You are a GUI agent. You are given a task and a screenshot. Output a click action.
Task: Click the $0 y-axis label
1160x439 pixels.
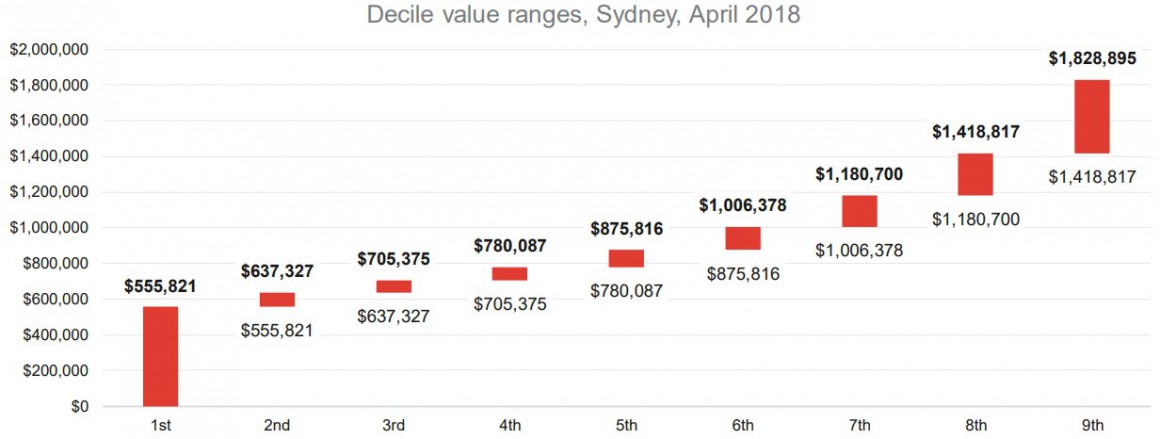point(80,406)
